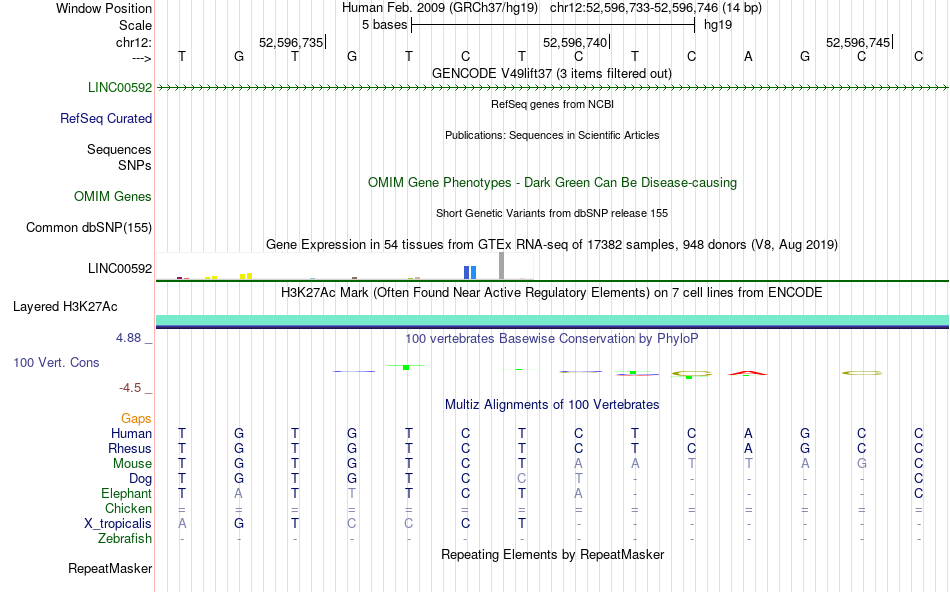Click Multiz Alignments of 100 Vertebrates title

click(552, 404)
